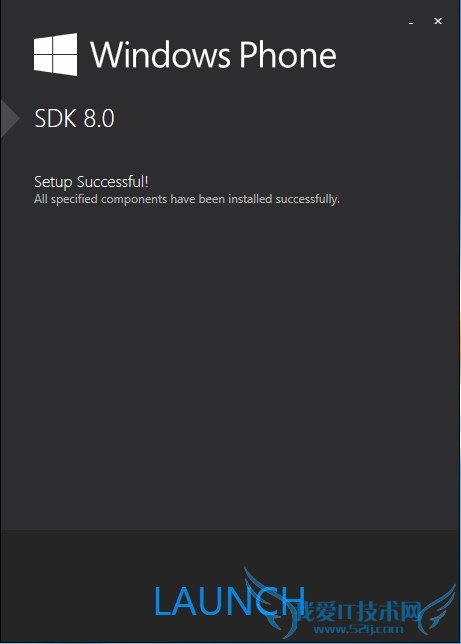The width and height of the screenshot is (461, 644).
Task: Click the word Phone in the header
Action: coord(288,55)
